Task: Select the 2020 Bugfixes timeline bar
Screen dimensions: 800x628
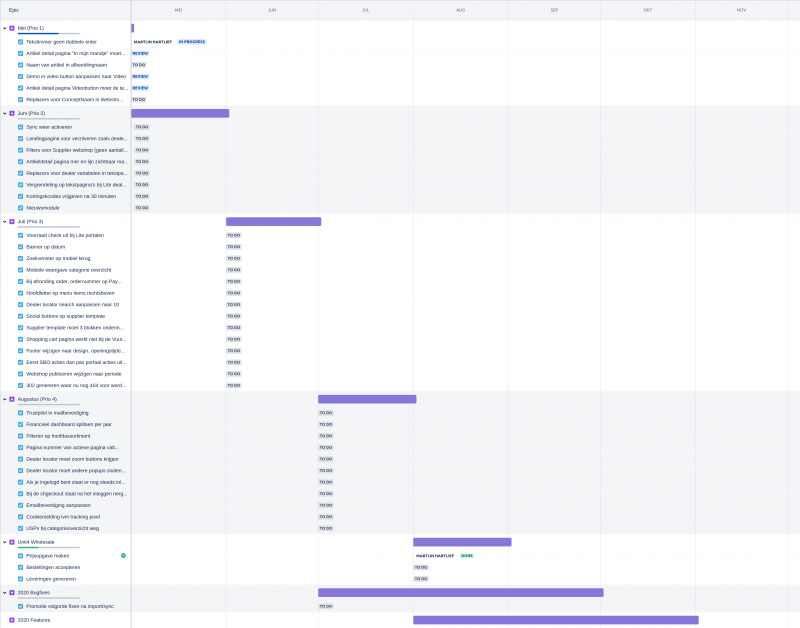Action: pos(460,592)
